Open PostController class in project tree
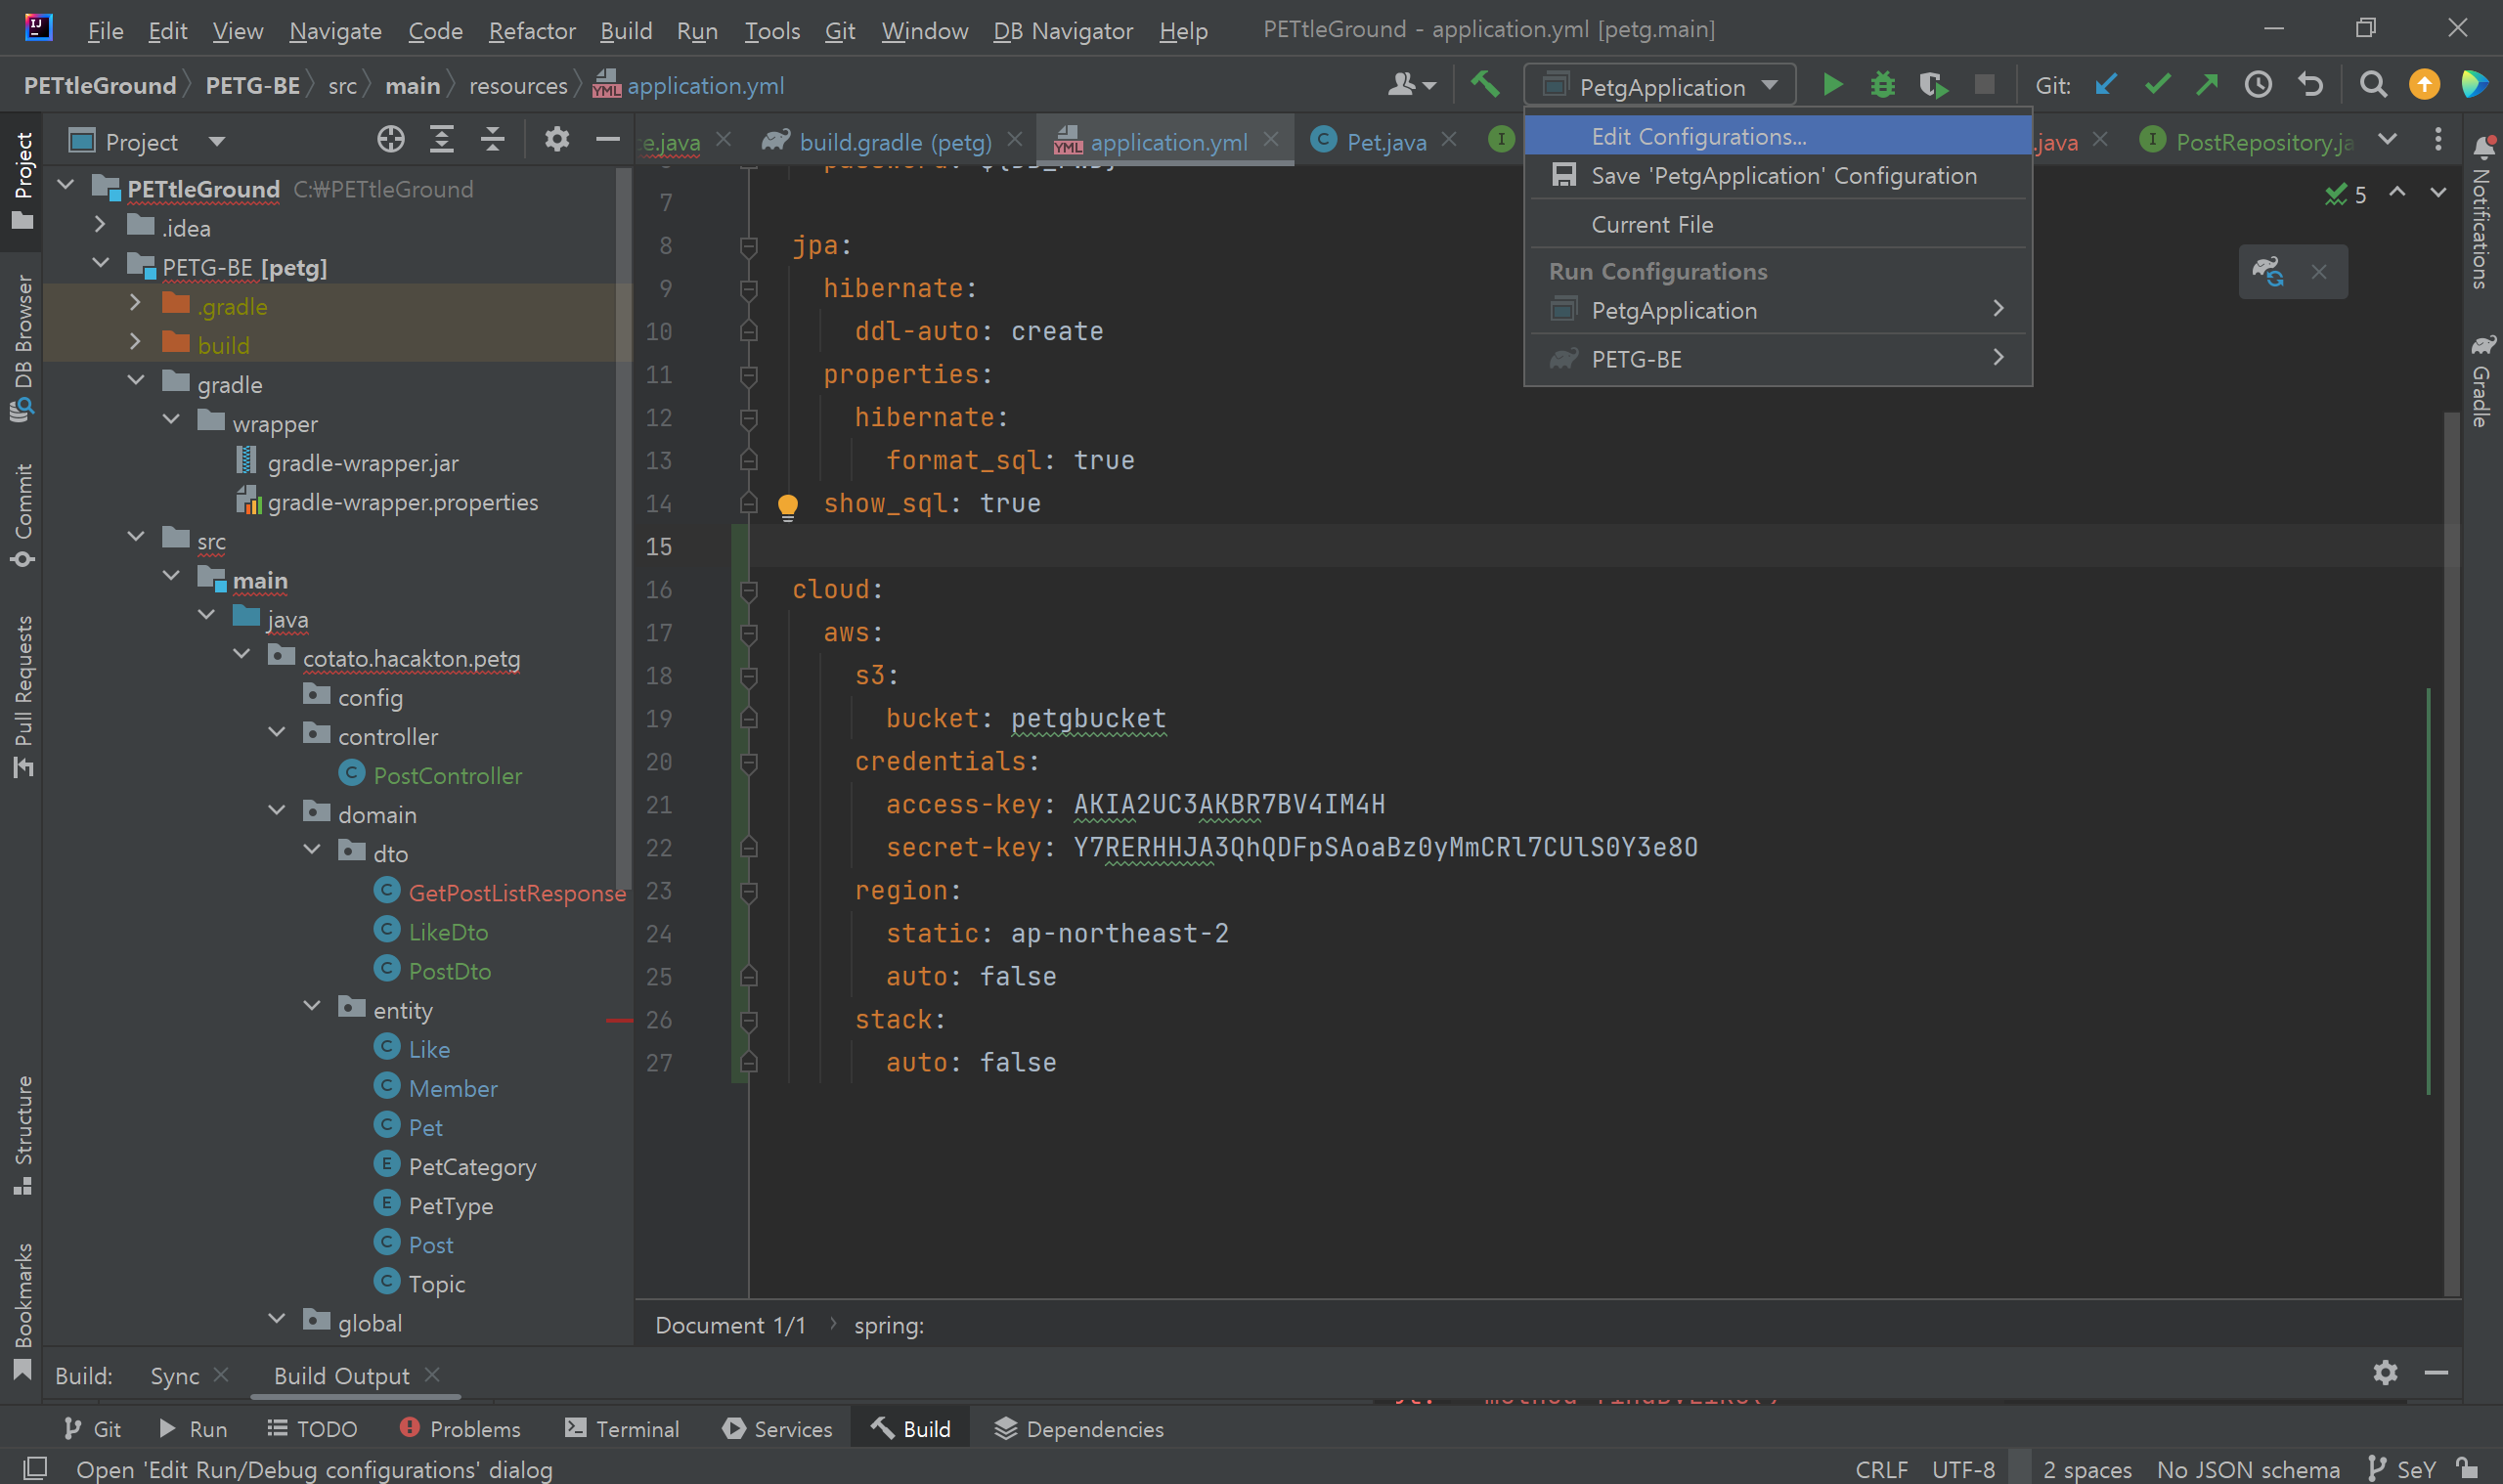The height and width of the screenshot is (1484, 2503). coord(447,775)
